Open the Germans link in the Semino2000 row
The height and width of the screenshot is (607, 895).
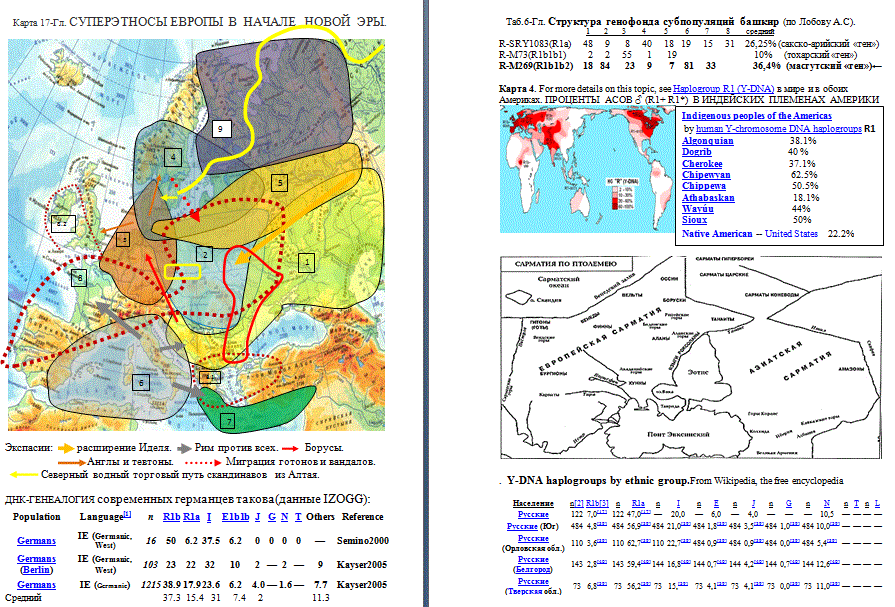click(x=37, y=541)
